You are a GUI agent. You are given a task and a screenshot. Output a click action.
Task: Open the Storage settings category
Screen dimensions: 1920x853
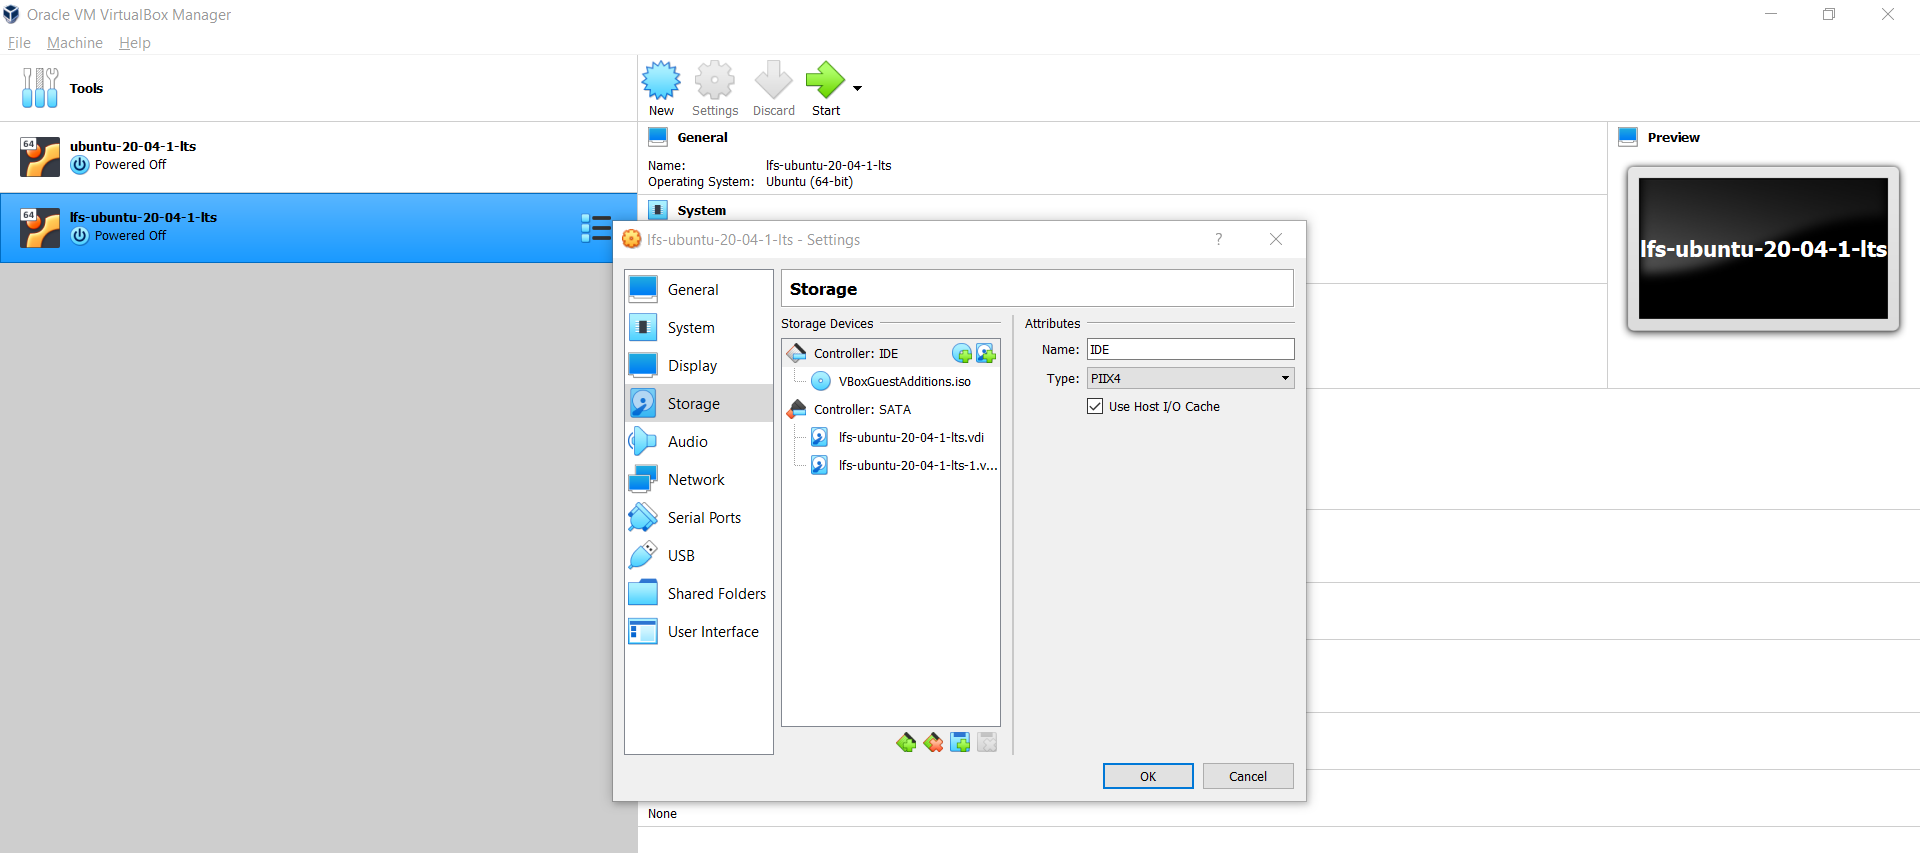tap(699, 403)
